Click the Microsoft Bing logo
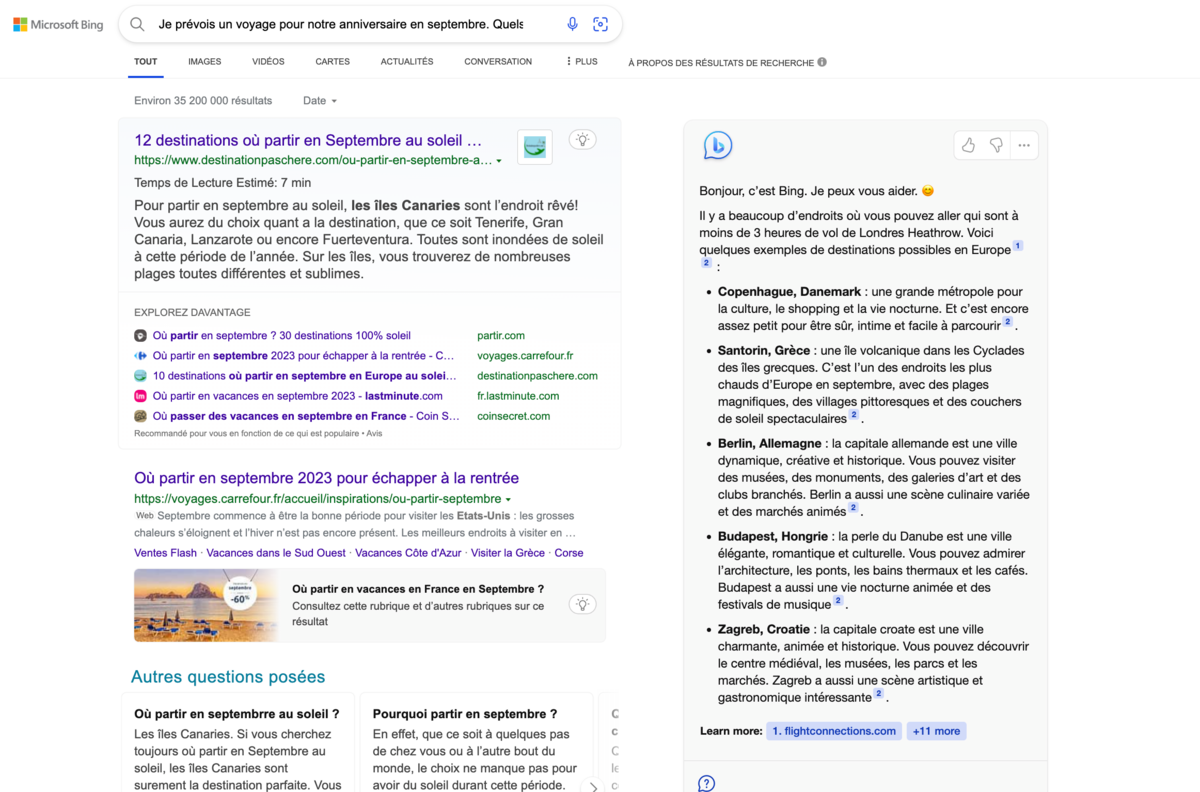 pyautogui.click(x=58, y=24)
